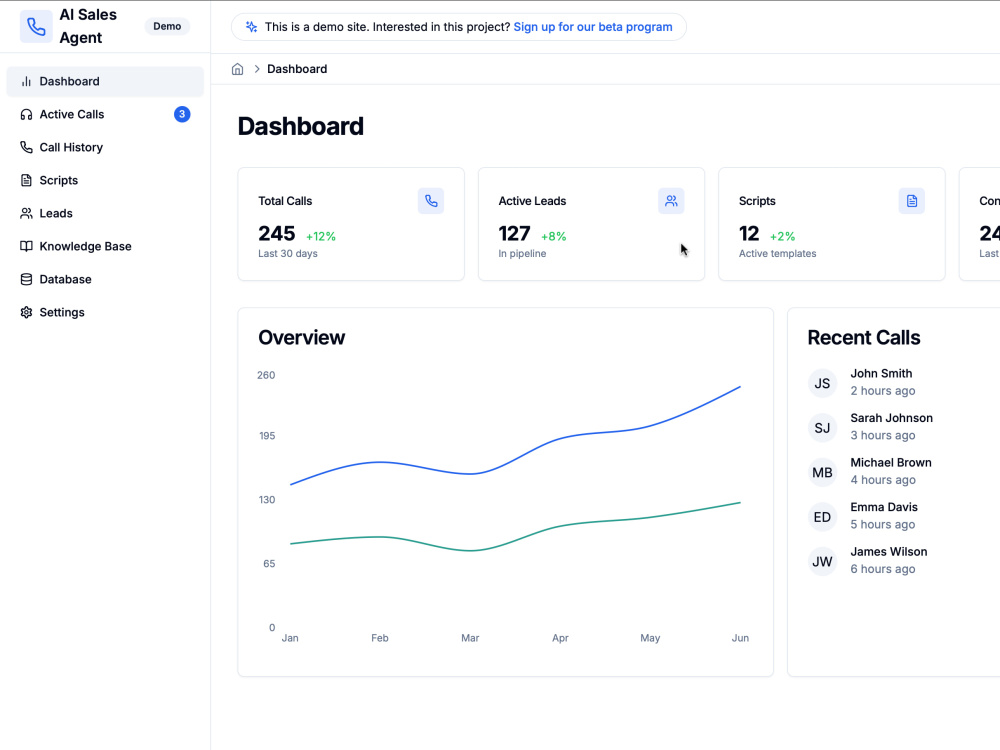The height and width of the screenshot is (750, 1000).
Task: Click the Dashboard bar chart icon
Action: coord(26,82)
